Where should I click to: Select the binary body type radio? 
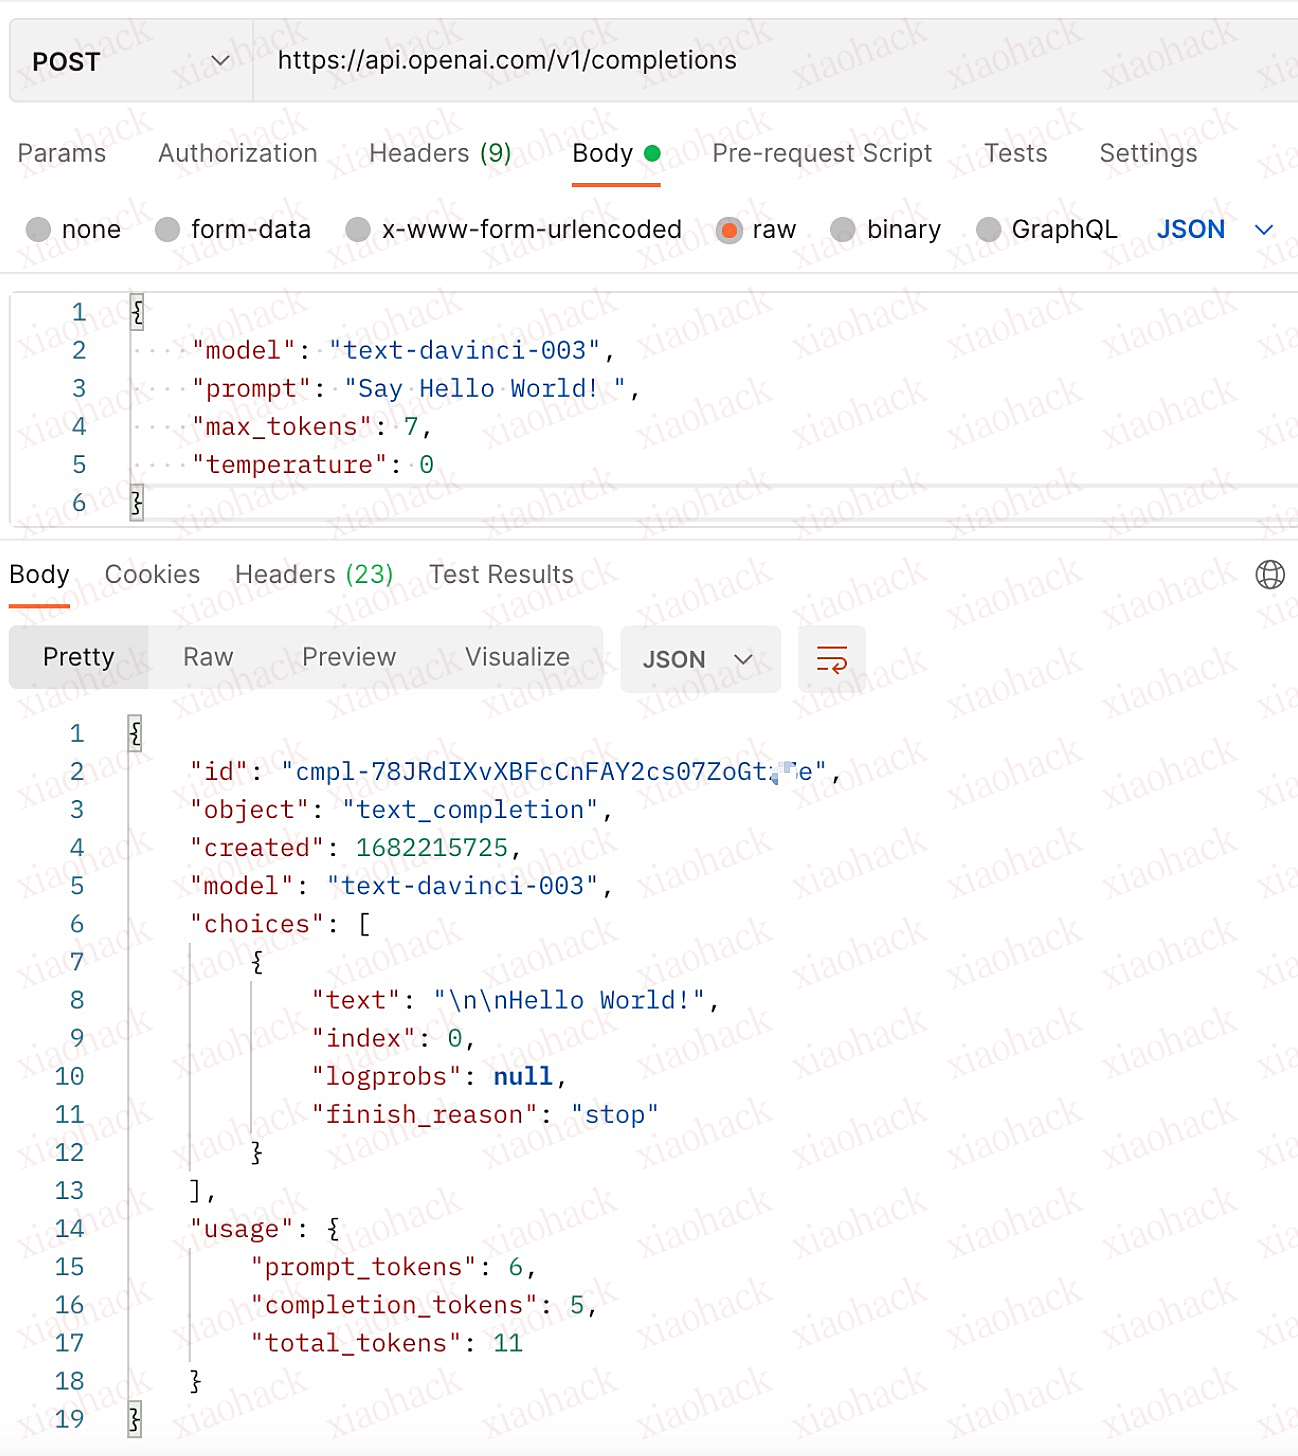point(843,230)
